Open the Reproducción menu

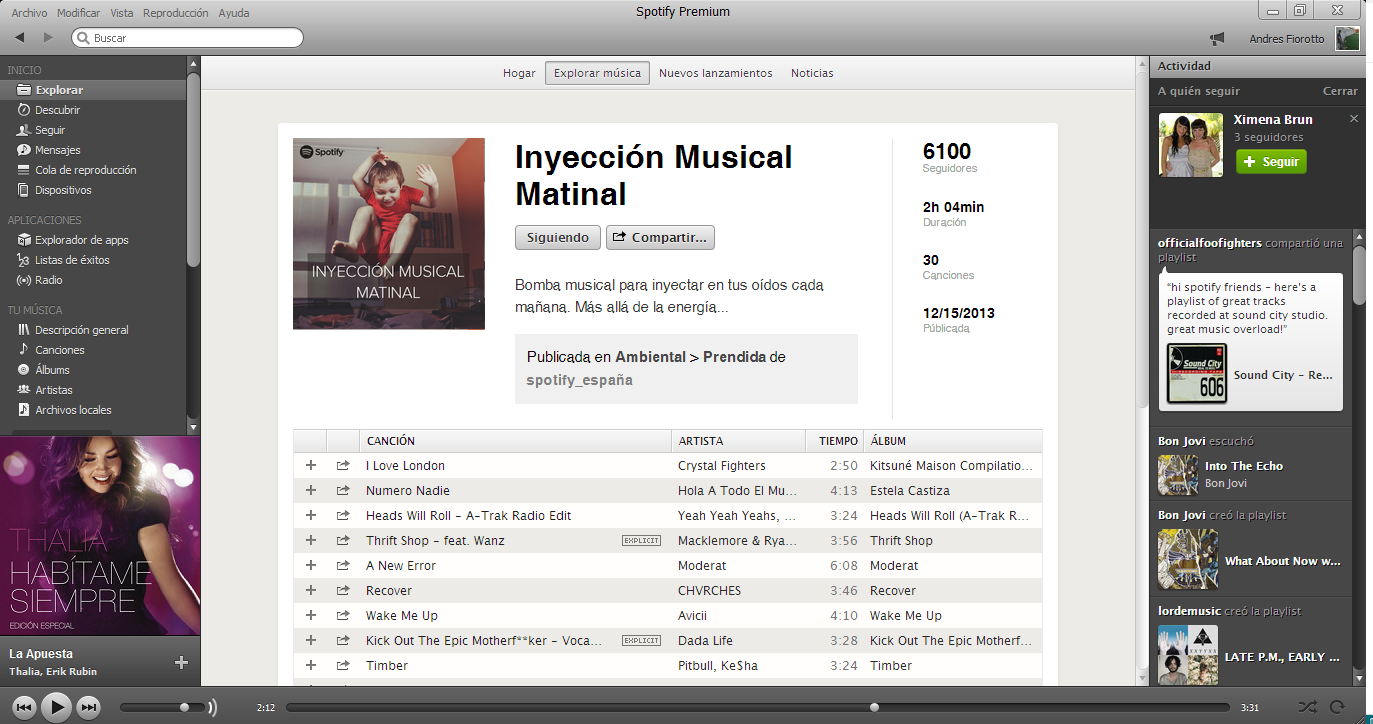coord(176,13)
